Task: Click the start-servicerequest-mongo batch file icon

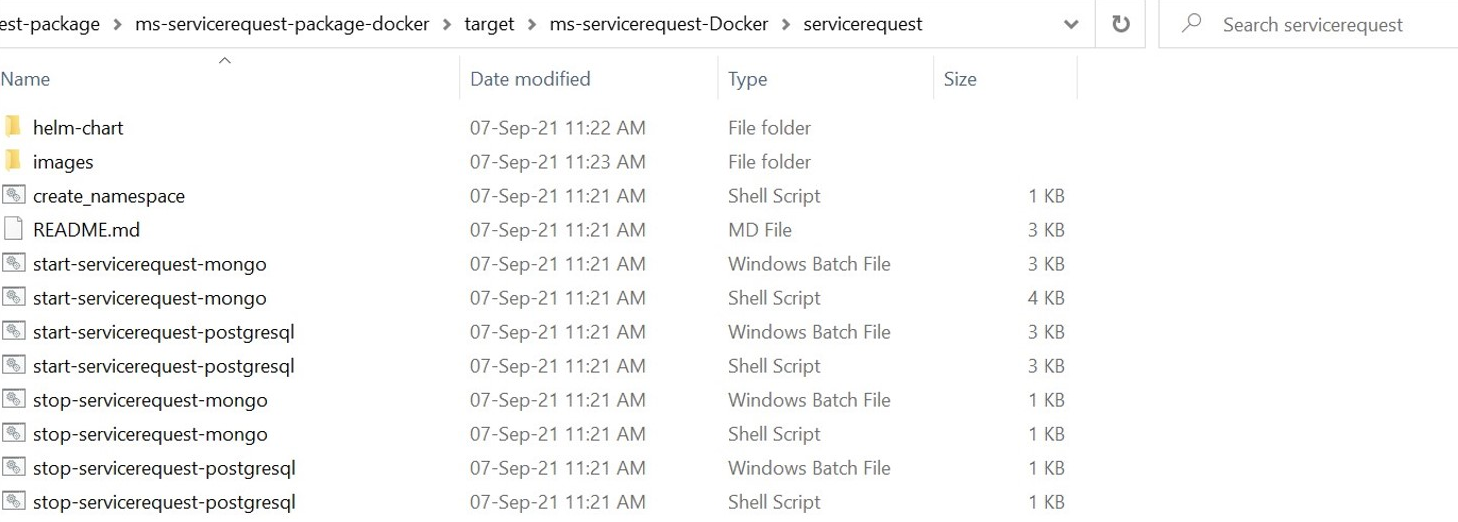Action: [13, 264]
